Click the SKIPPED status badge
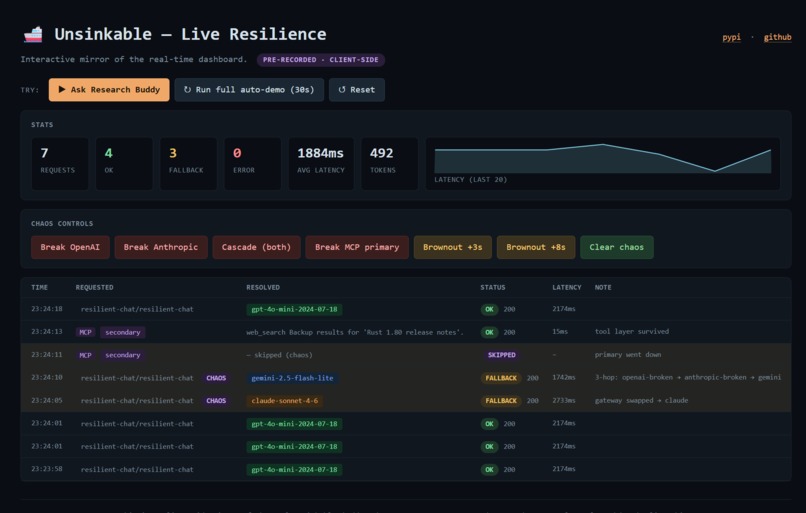The width and height of the screenshot is (806, 513). point(502,355)
